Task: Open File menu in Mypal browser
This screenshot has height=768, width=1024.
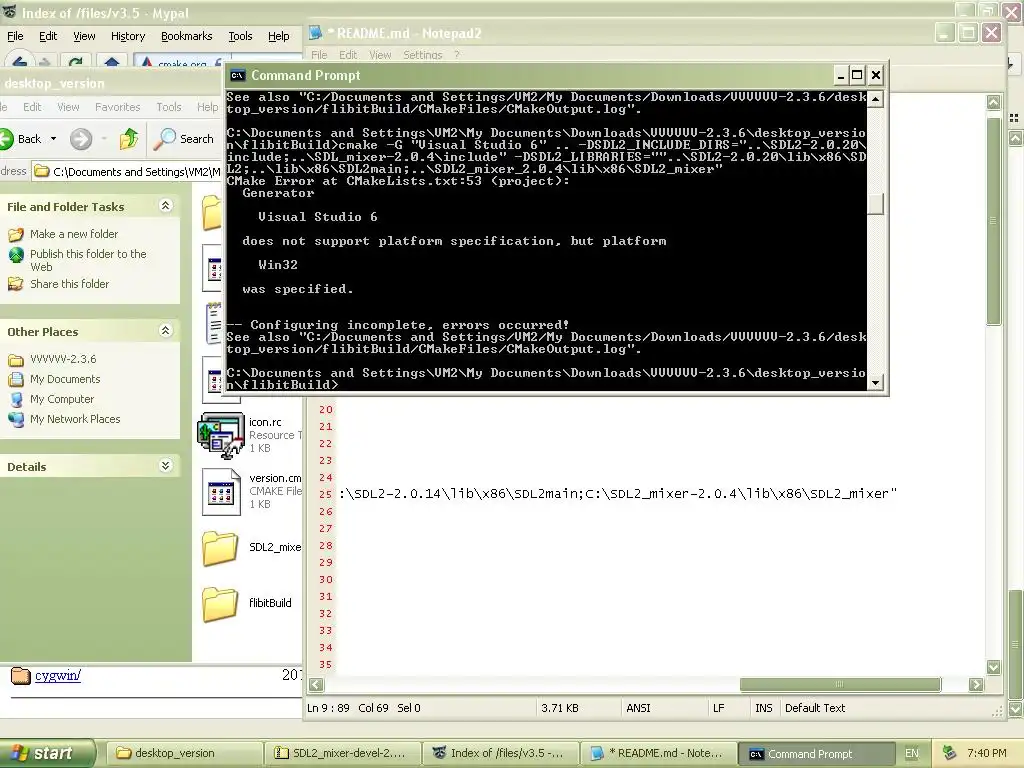Action: [x=15, y=36]
